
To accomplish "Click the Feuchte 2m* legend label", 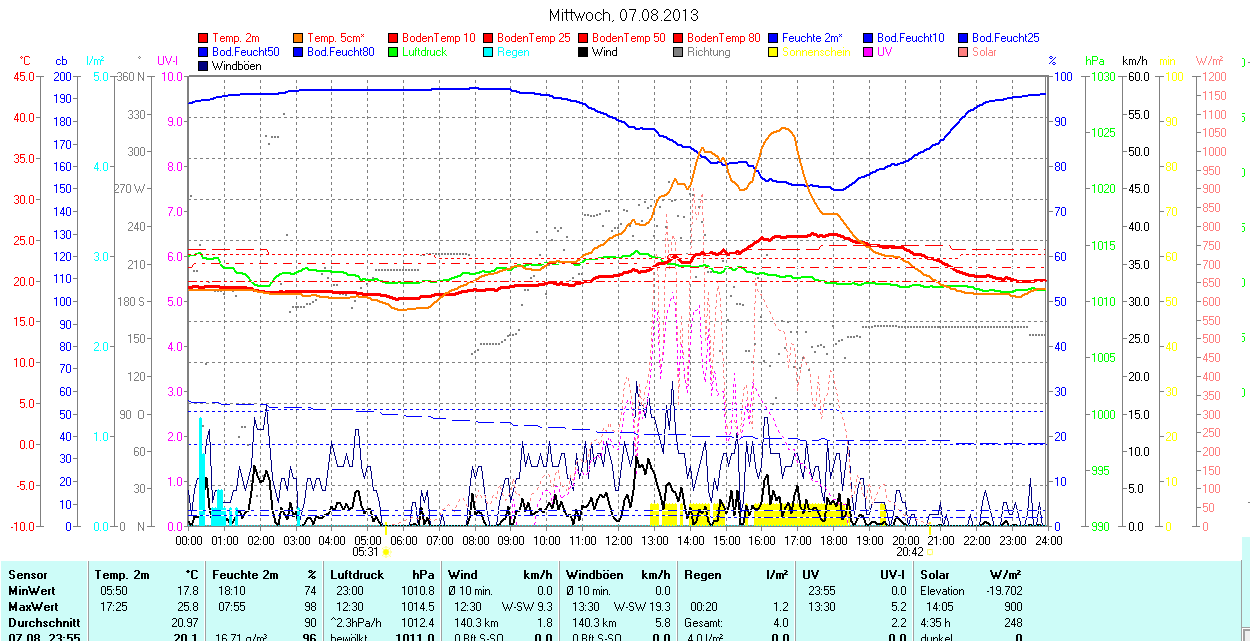I will tap(812, 38).
